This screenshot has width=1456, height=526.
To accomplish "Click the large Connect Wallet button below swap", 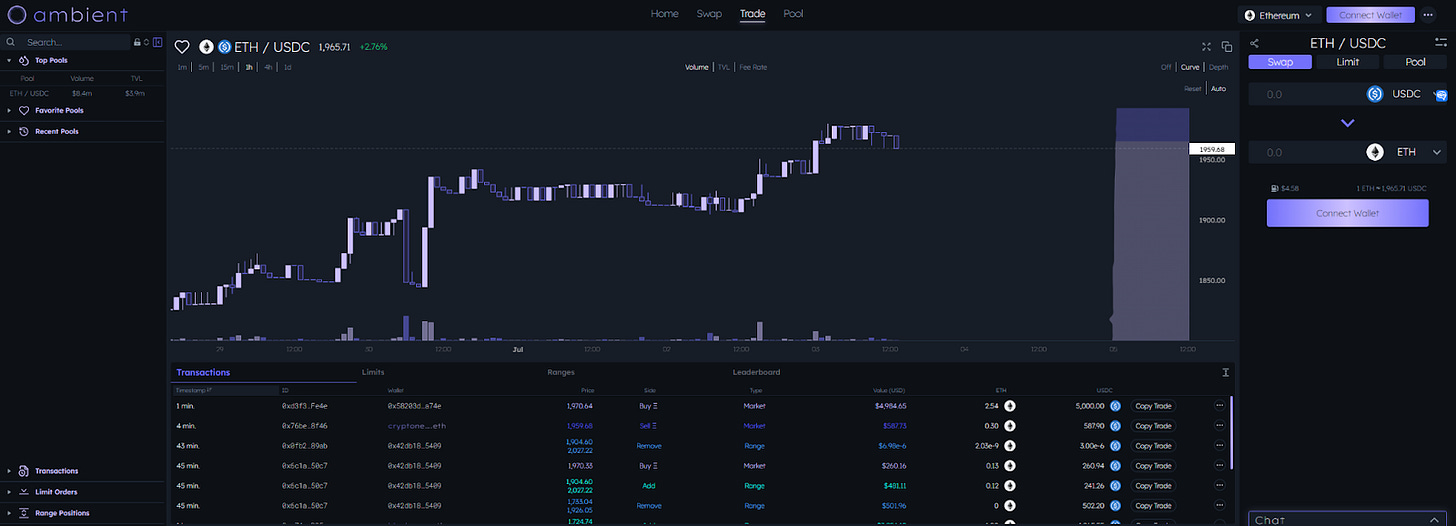I will 1347,213.
